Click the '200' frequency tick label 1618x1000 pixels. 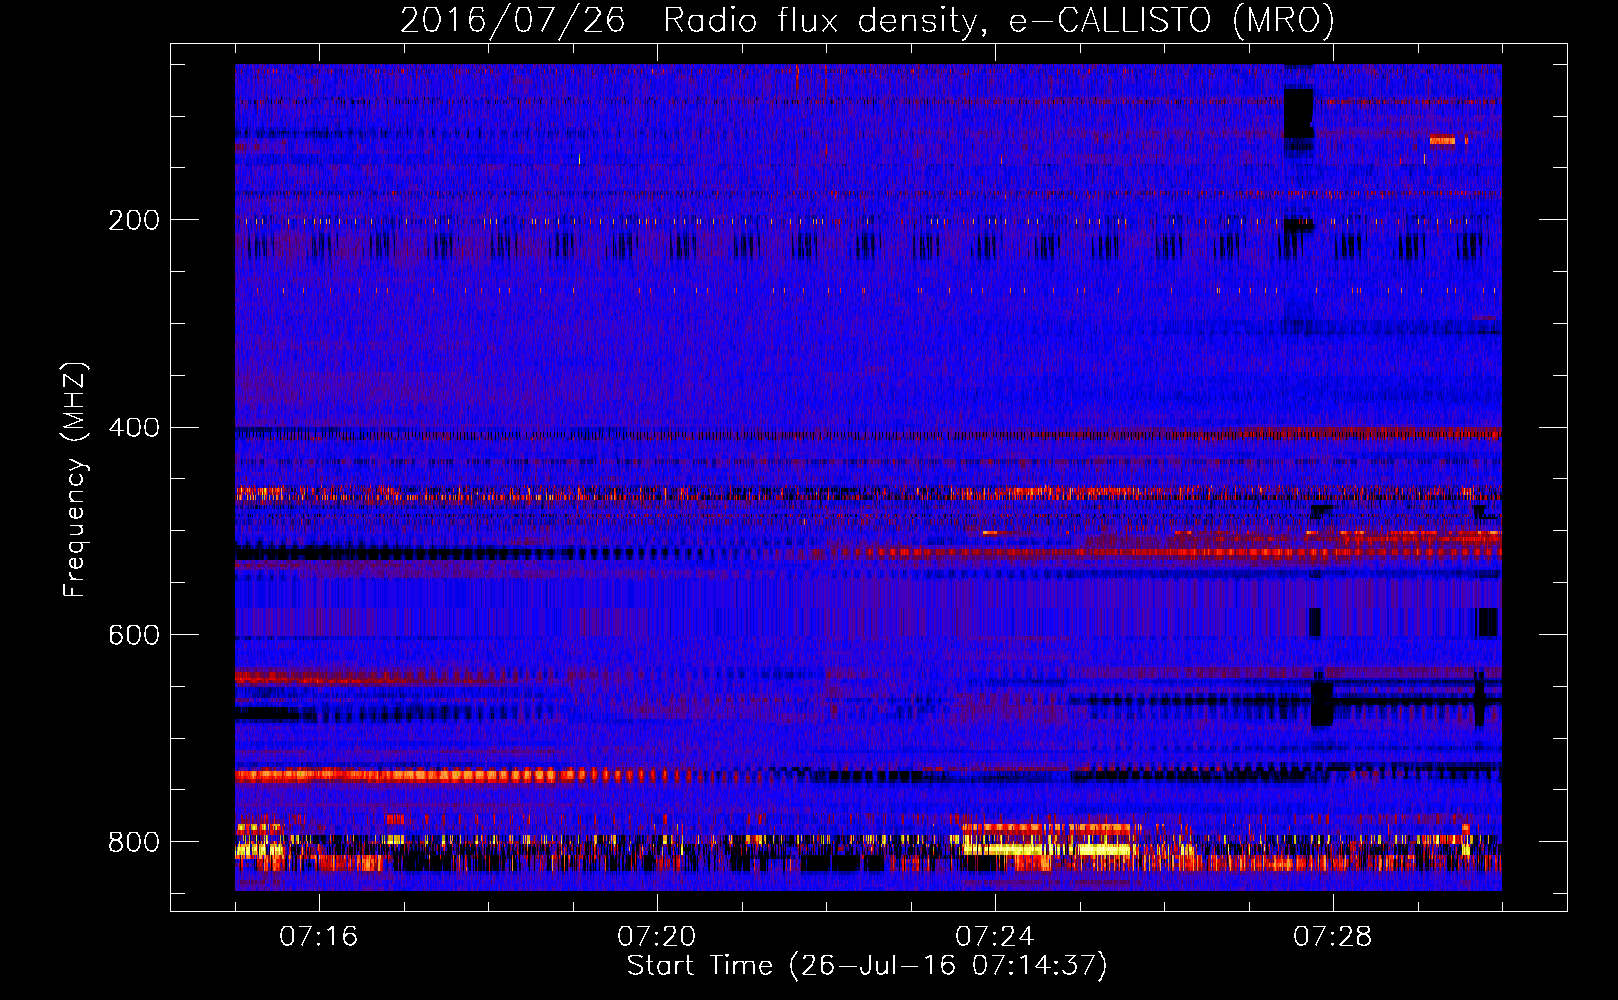[134, 220]
